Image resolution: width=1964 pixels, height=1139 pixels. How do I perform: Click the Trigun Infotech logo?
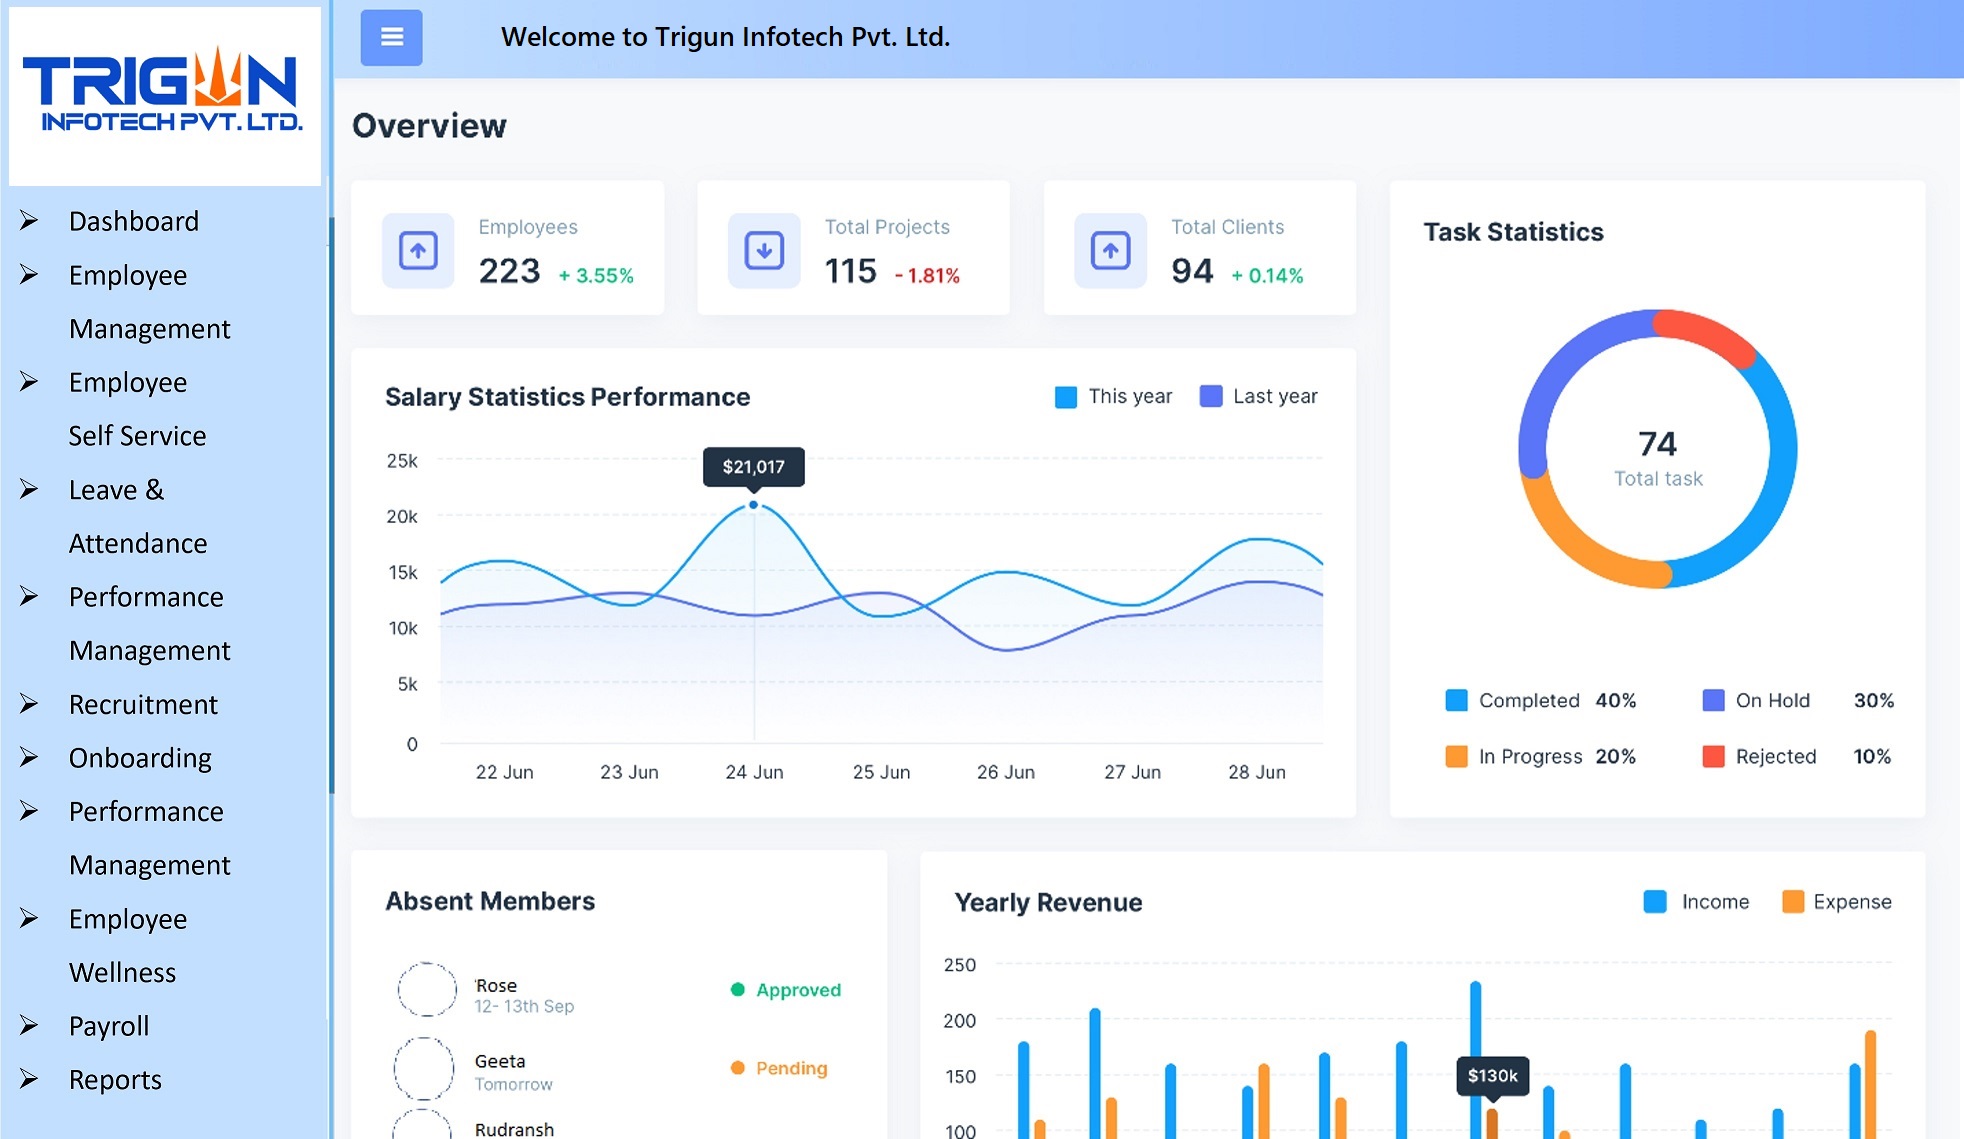click(x=165, y=95)
